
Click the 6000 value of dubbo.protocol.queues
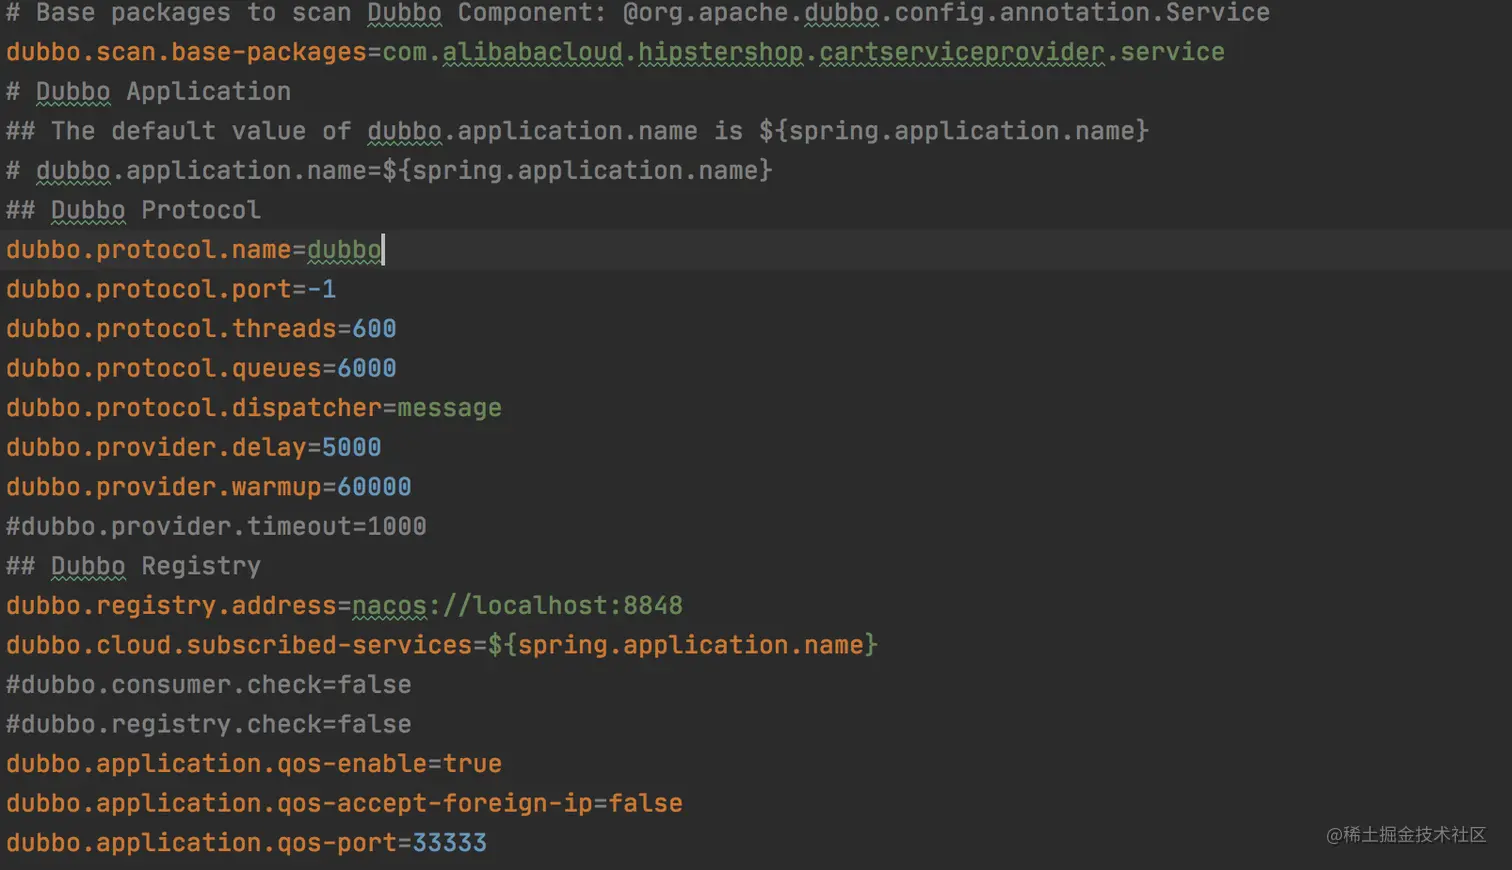coord(367,369)
